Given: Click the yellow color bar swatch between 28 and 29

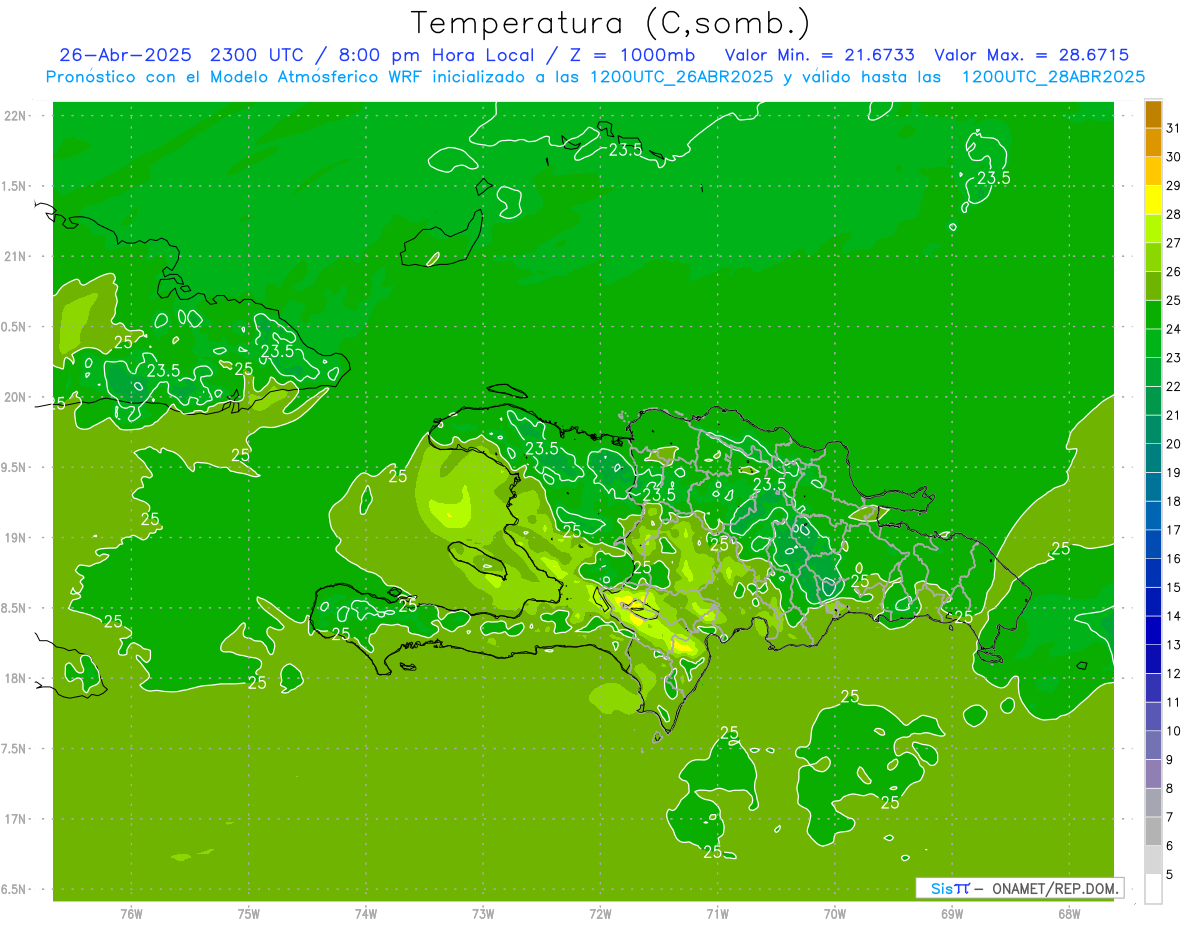Looking at the screenshot, I should [1153, 200].
